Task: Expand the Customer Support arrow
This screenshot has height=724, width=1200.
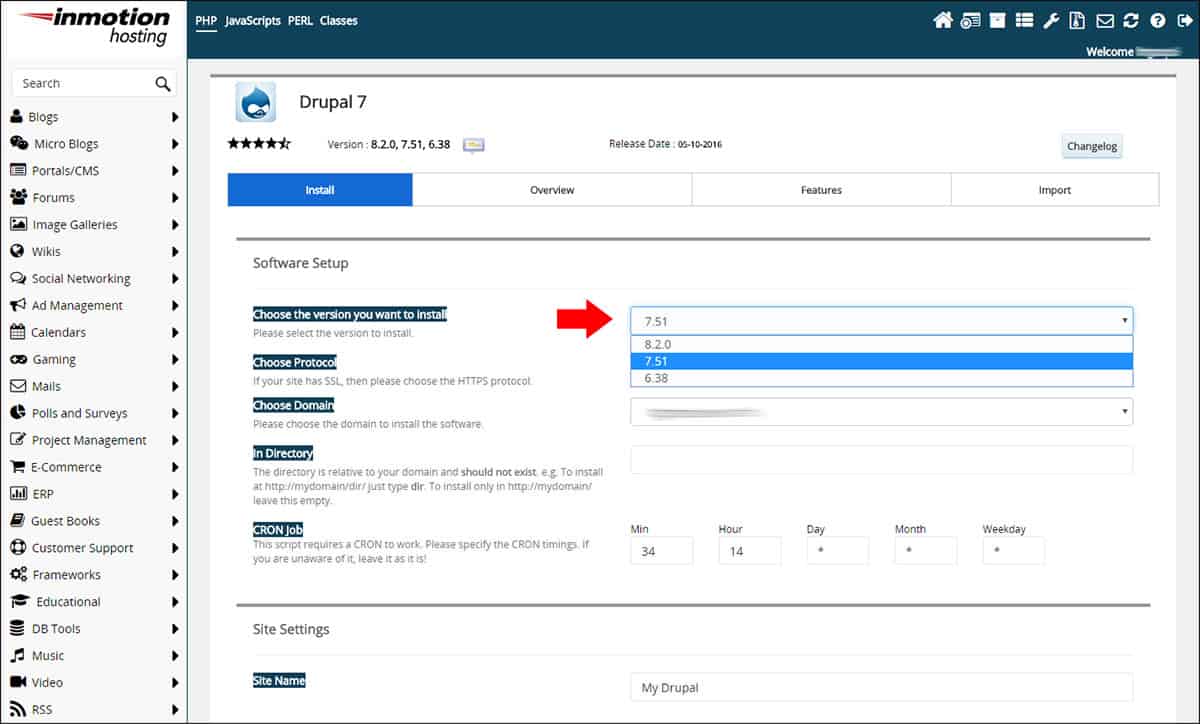Action: pos(175,548)
